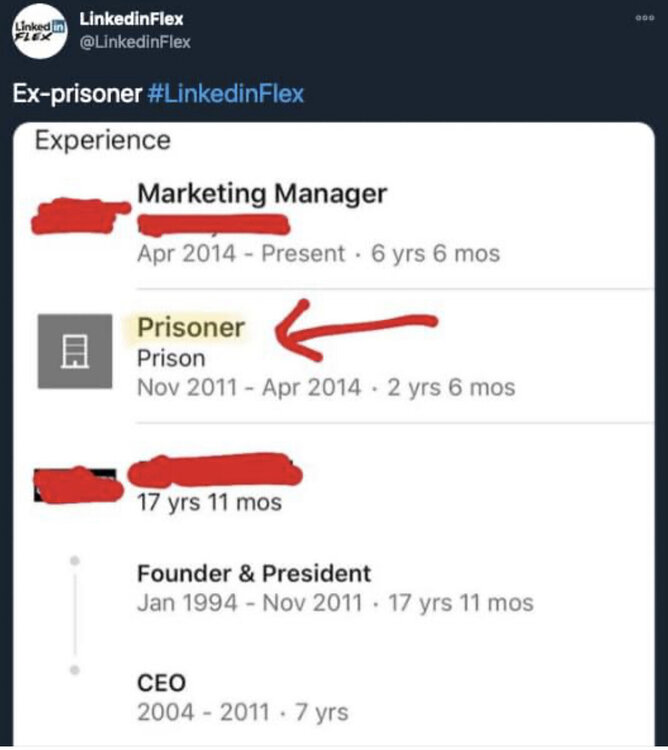
Task: Click the top timeline dot beside Founder & President
Action: coord(75,561)
